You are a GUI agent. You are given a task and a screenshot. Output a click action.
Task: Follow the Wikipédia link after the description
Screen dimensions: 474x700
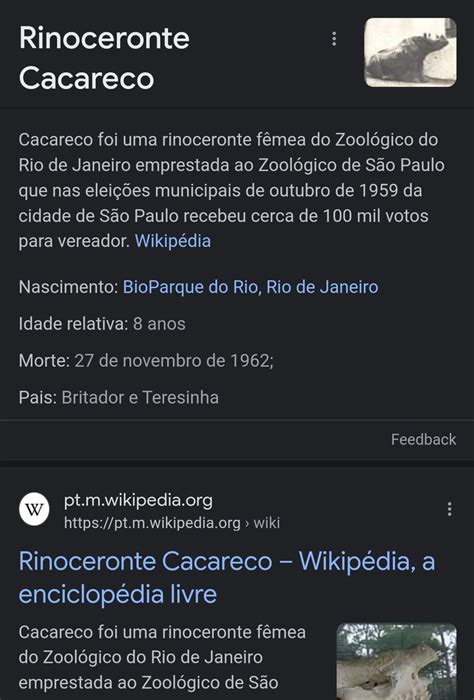(x=173, y=241)
